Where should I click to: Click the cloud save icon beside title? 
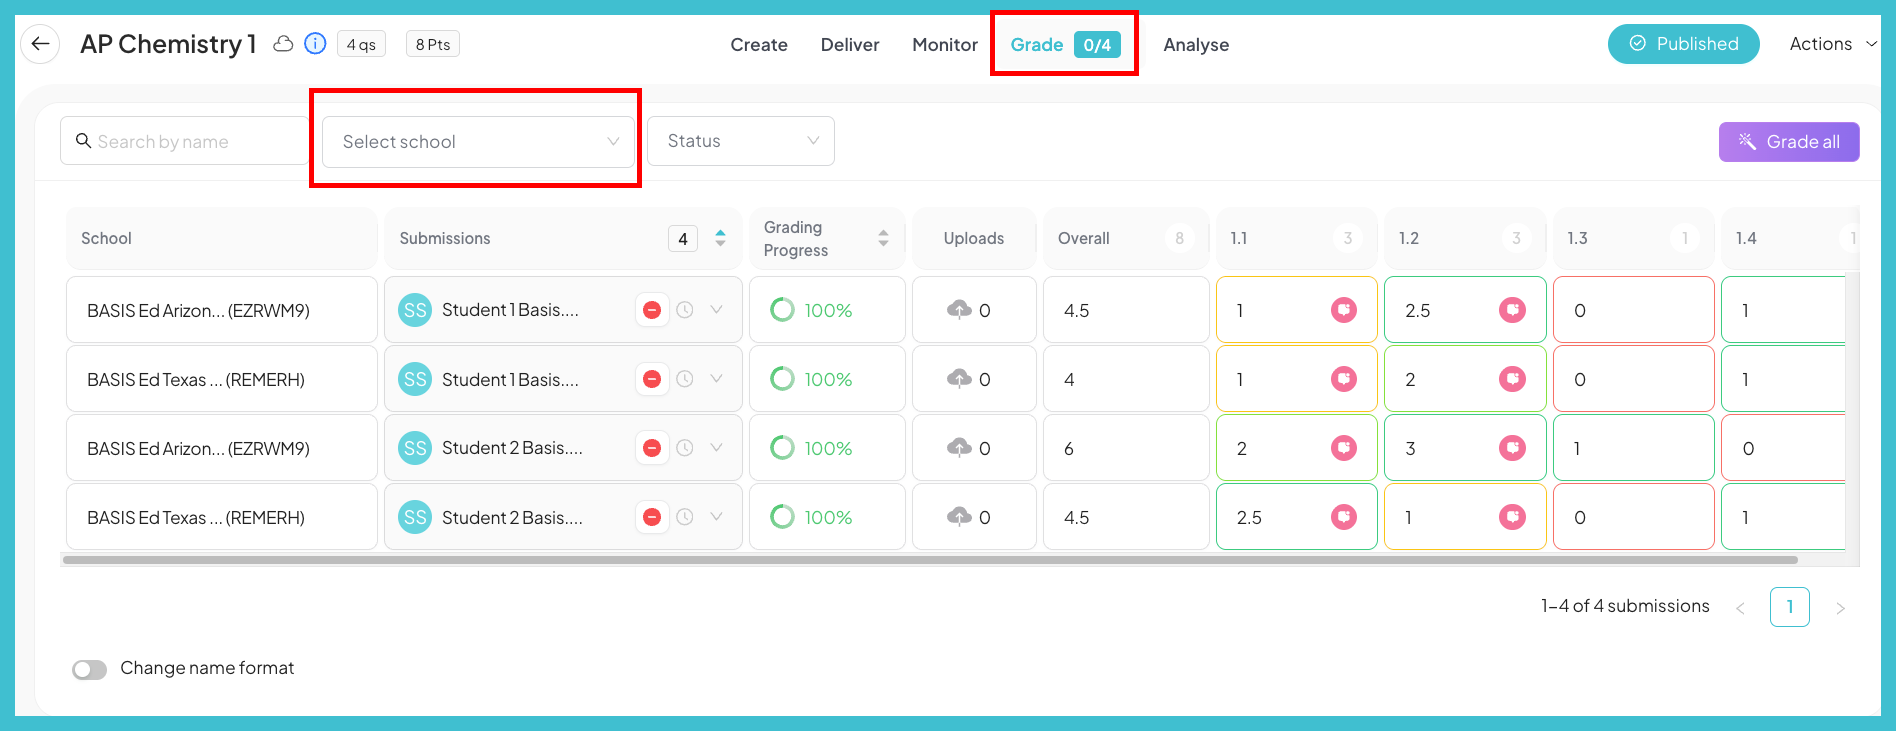pyautogui.click(x=284, y=44)
